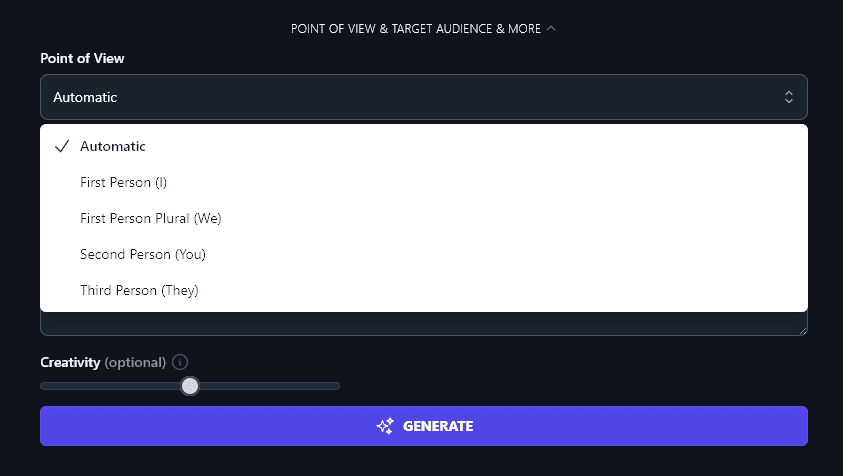Screen dimensions: 843x476
Task: Choose Third Person (They) option
Action: 139,290
